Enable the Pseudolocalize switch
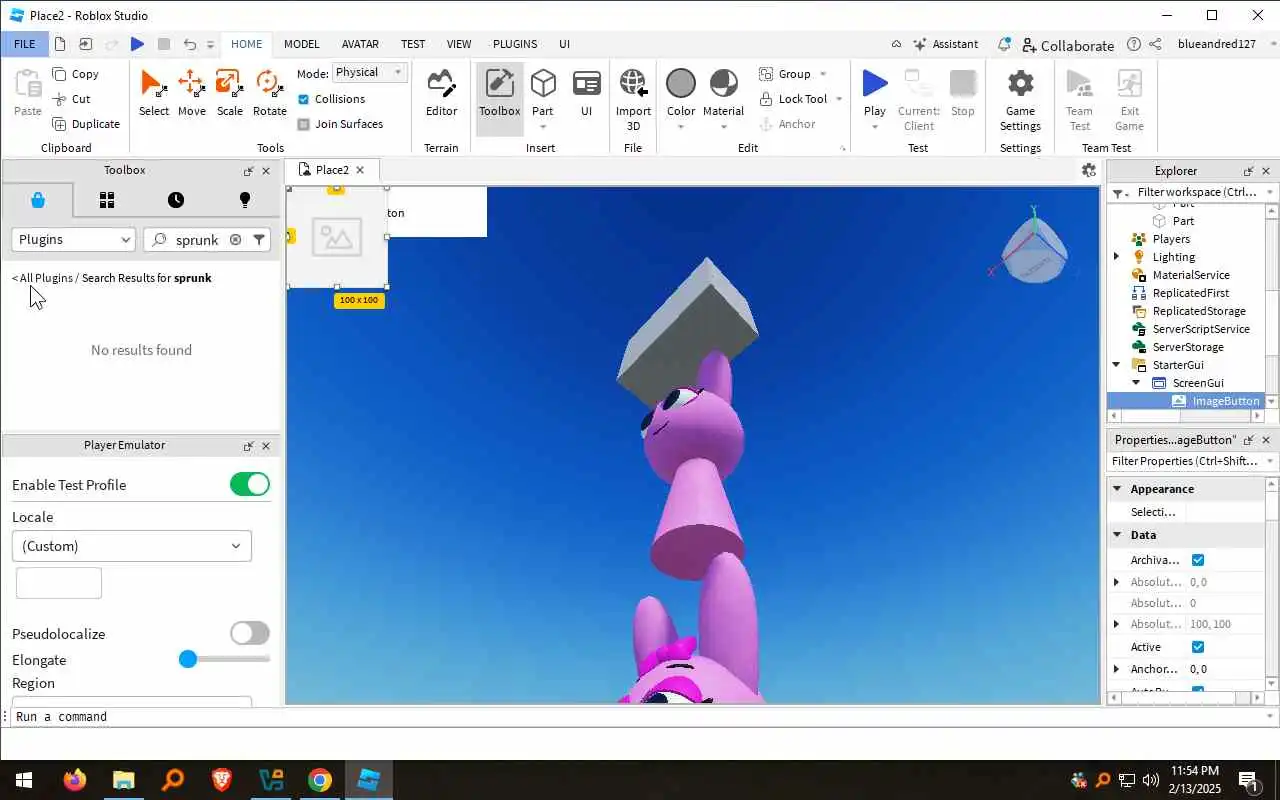This screenshot has width=1280, height=800. [x=250, y=633]
